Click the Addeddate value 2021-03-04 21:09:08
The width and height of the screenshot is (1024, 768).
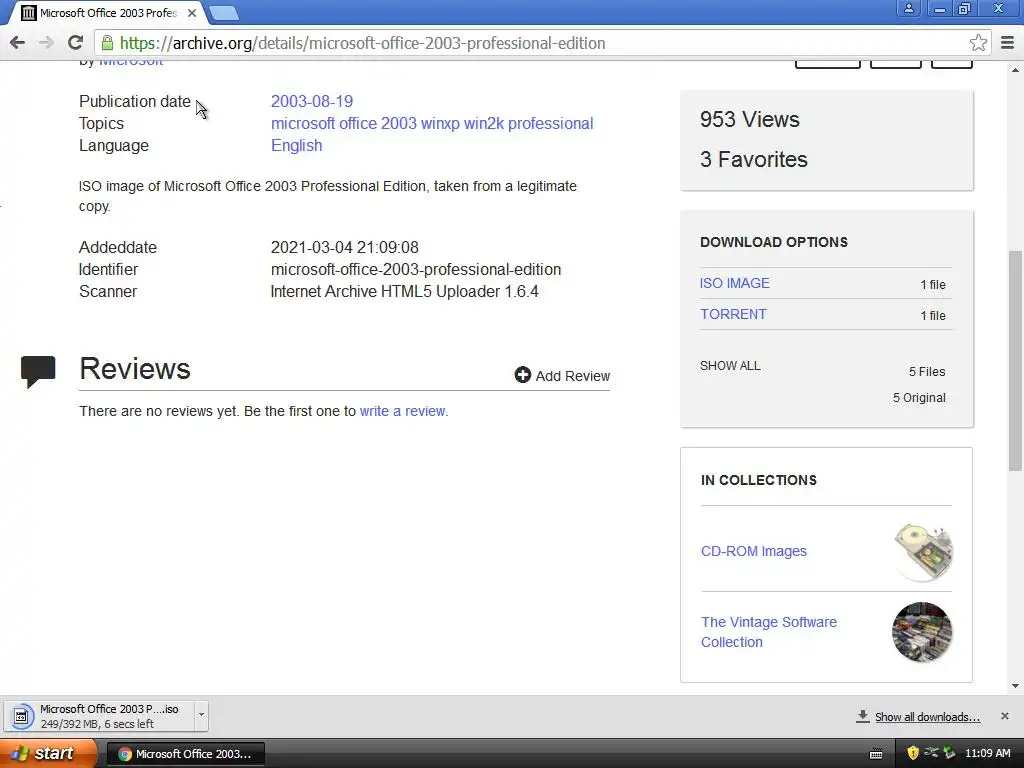tap(344, 248)
